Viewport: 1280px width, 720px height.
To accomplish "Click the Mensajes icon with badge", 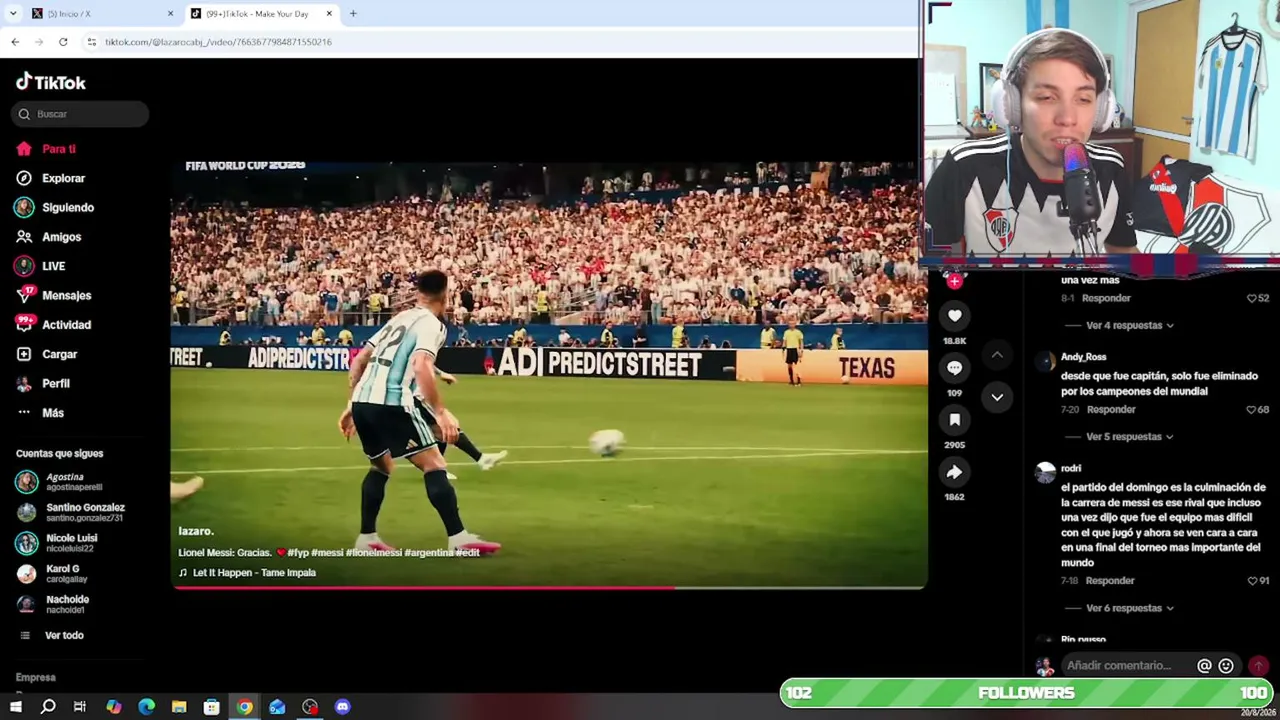I will [x=24, y=295].
